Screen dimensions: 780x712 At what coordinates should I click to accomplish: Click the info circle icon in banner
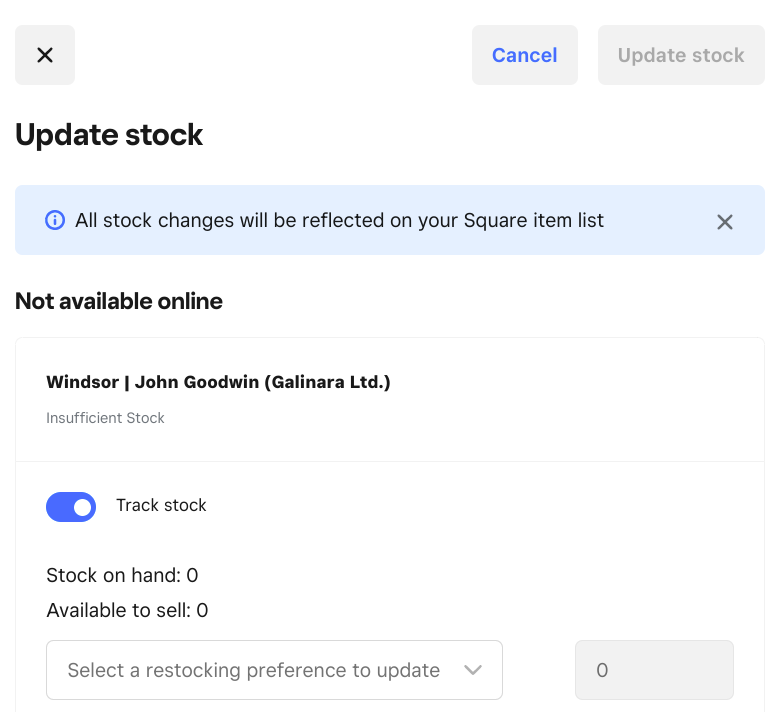pos(56,220)
